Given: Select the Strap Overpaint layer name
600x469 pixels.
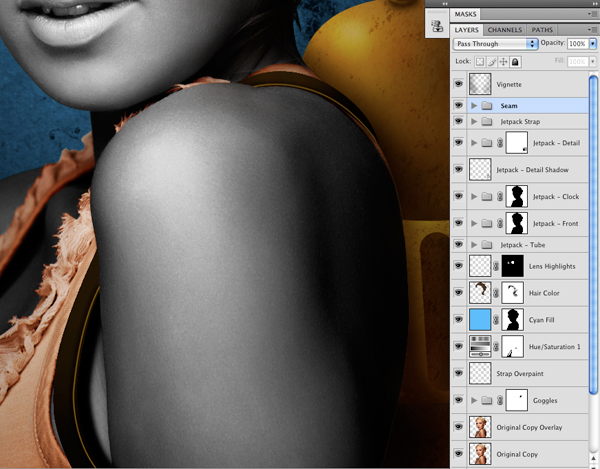Looking at the screenshot, I should 520,374.
